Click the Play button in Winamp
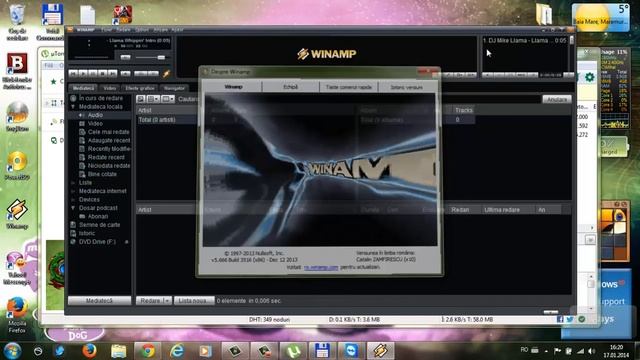 [83, 73]
